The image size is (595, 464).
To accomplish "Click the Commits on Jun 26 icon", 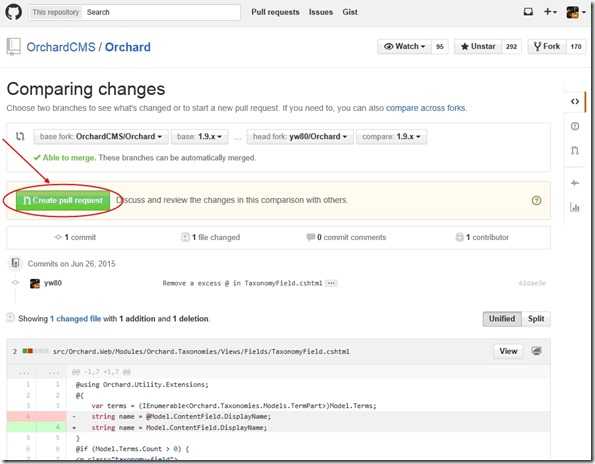I will [15, 263].
